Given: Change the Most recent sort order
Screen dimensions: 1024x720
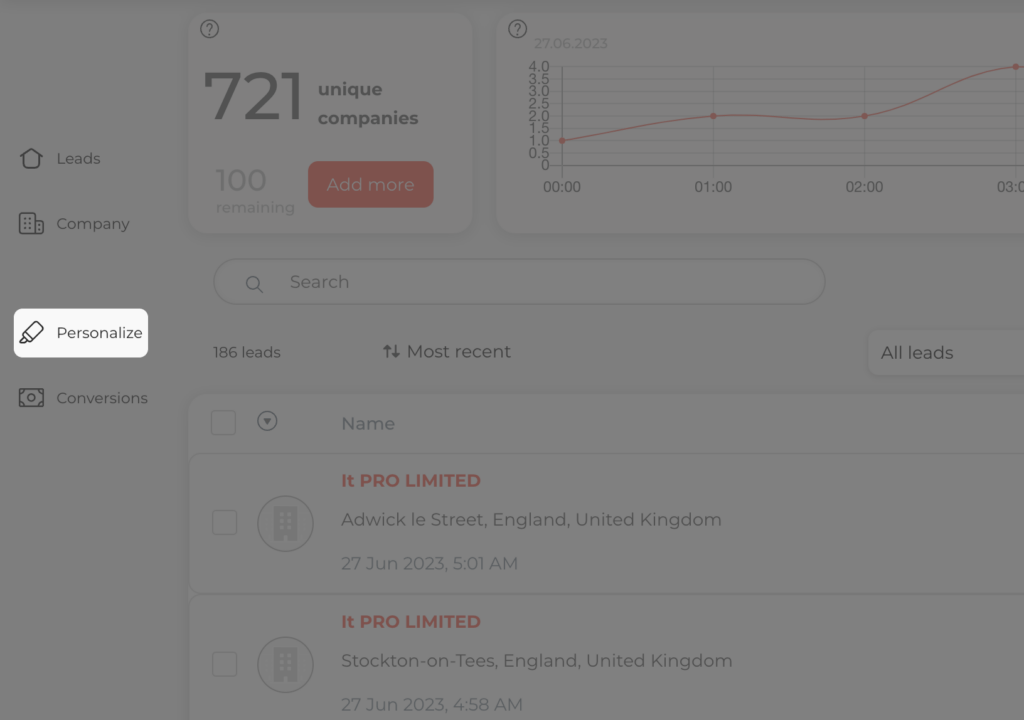Looking at the screenshot, I should coord(447,352).
